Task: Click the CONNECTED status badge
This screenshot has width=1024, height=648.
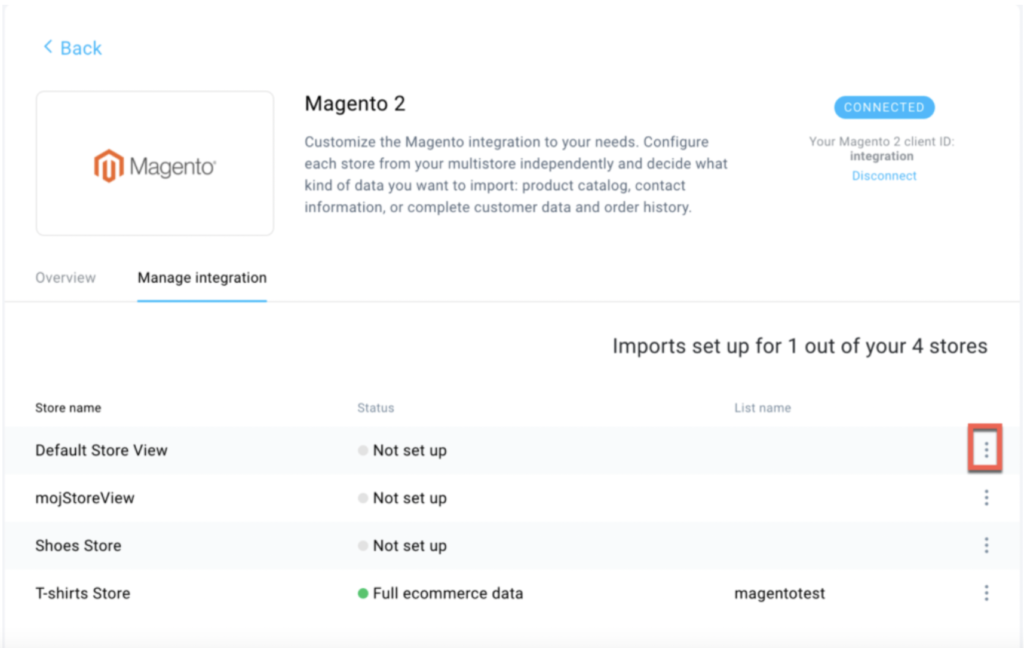Action: point(884,107)
